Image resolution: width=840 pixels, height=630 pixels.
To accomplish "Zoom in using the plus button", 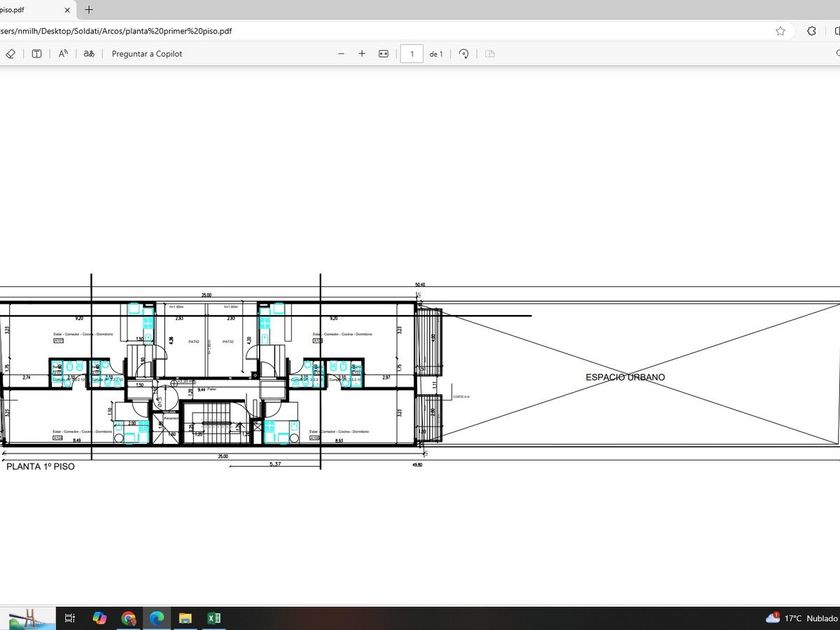I will 362,54.
